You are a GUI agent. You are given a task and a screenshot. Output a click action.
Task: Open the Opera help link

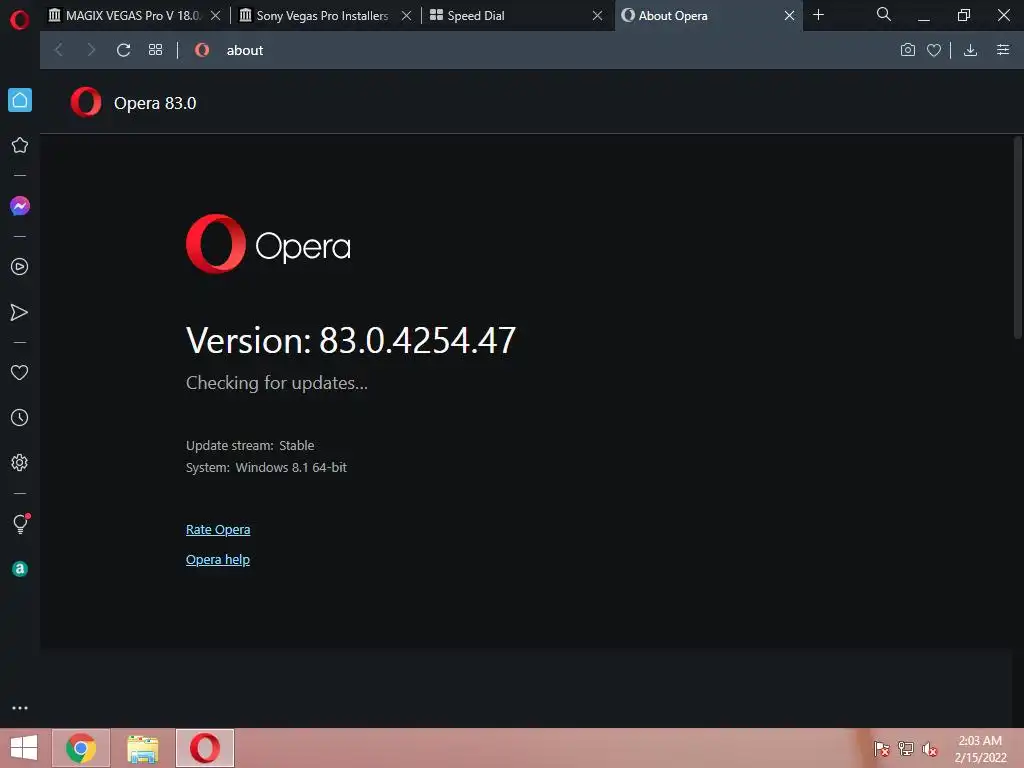coord(217,560)
